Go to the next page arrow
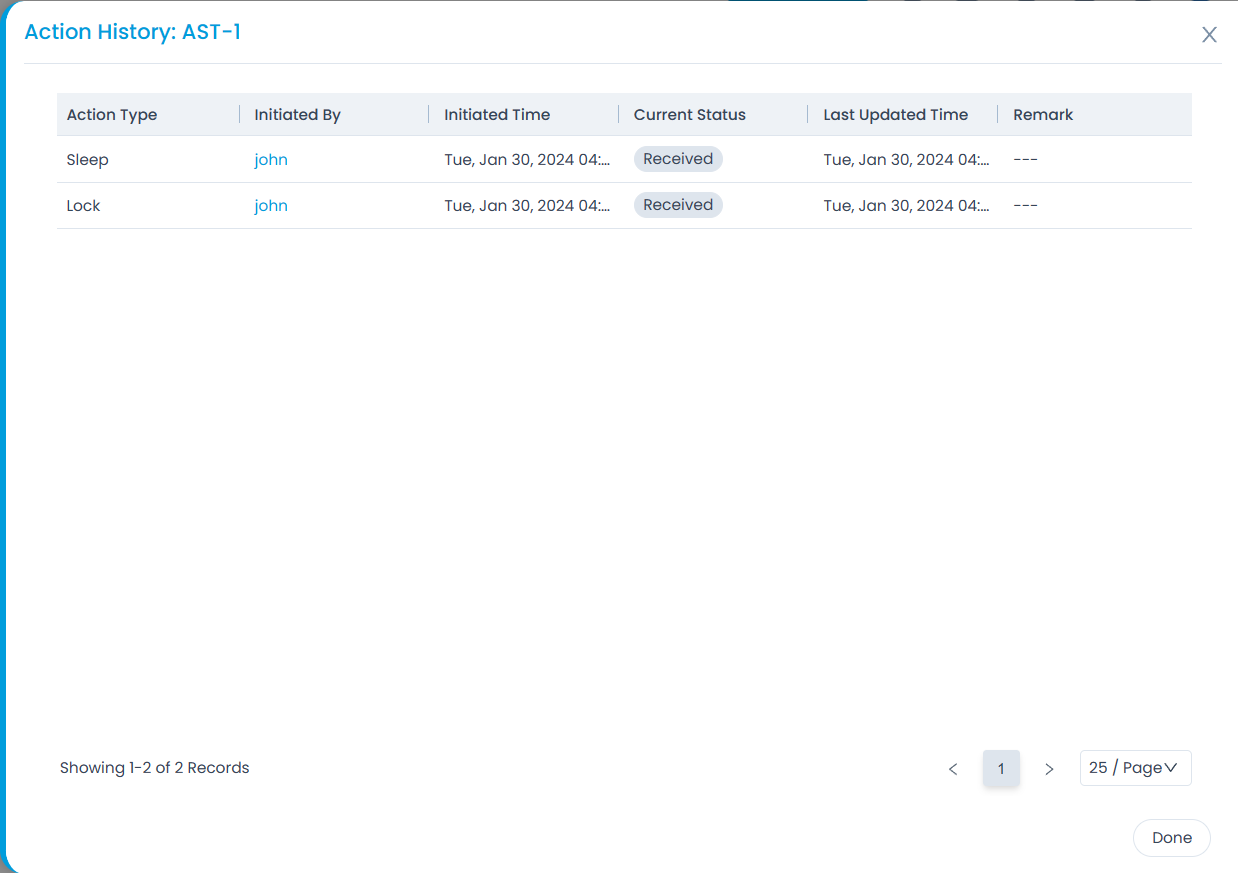 point(1049,769)
